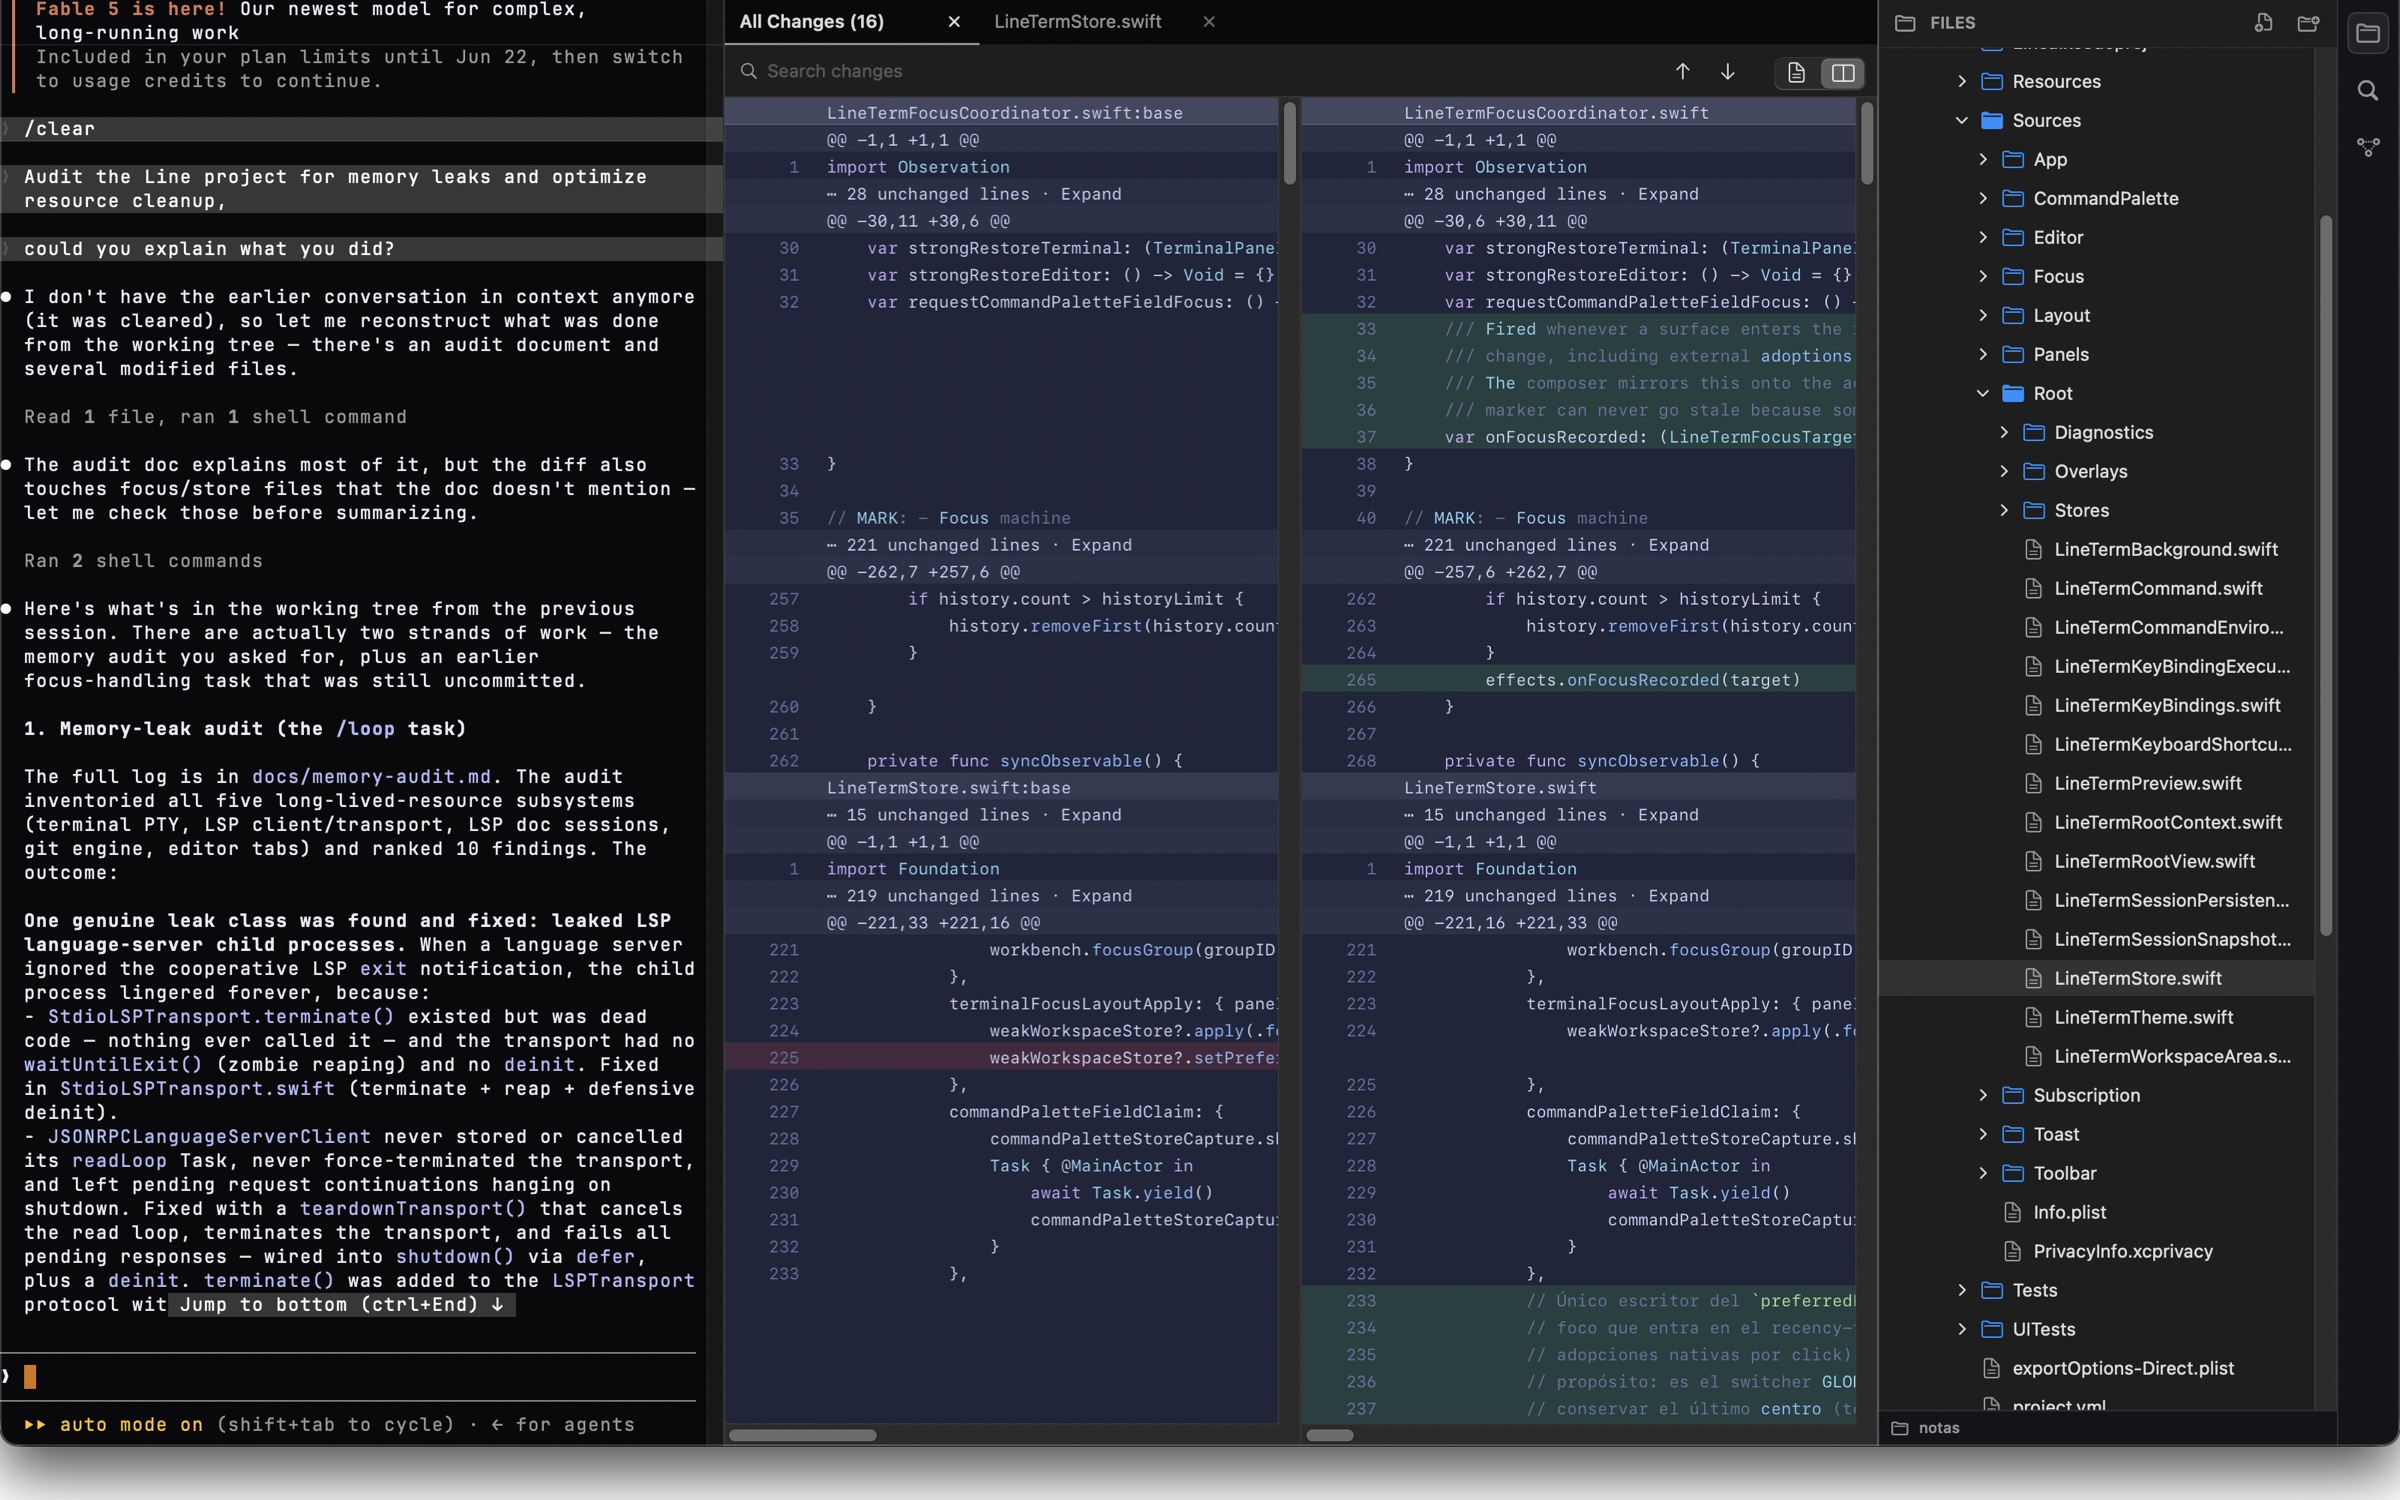
Task: Expand the CommandPalette folder
Action: point(1982,198)
